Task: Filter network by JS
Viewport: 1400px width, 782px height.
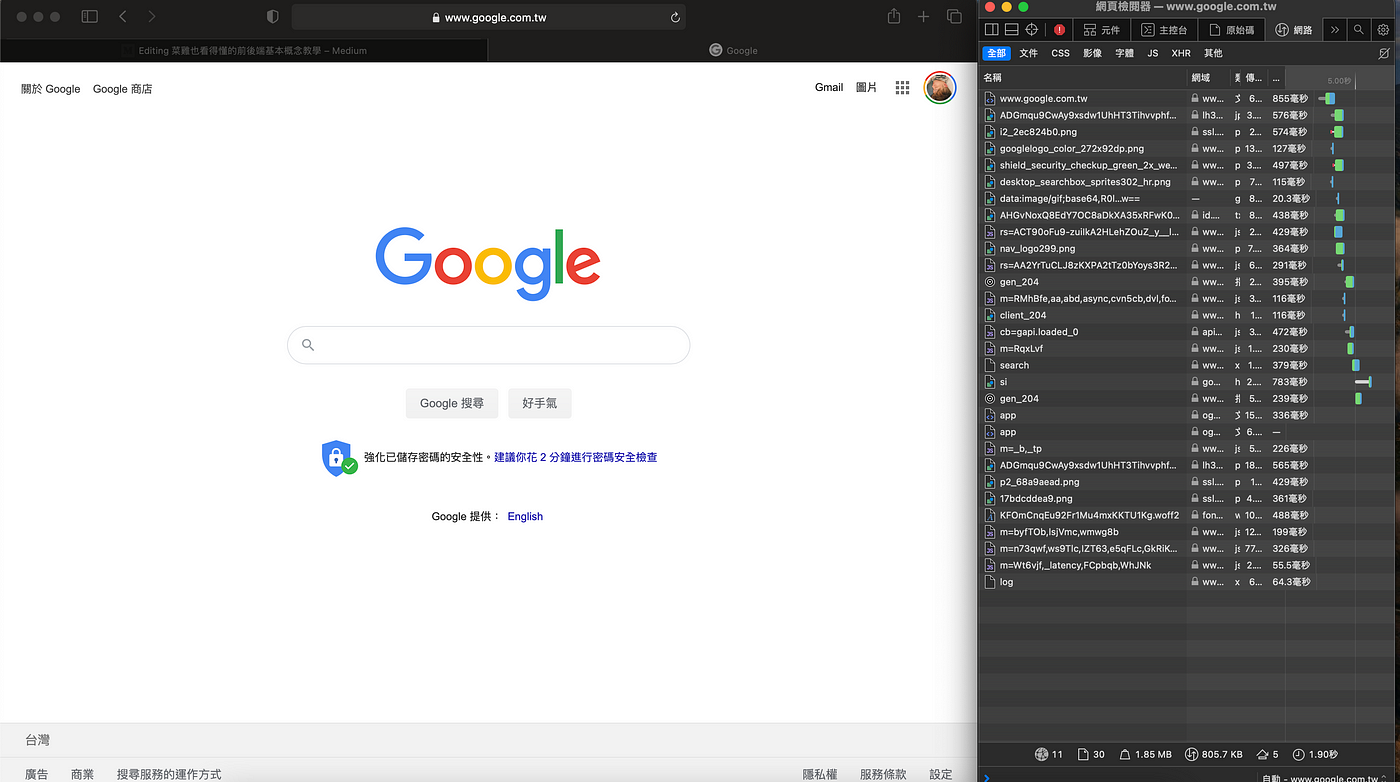Action: pos(1153,53)
